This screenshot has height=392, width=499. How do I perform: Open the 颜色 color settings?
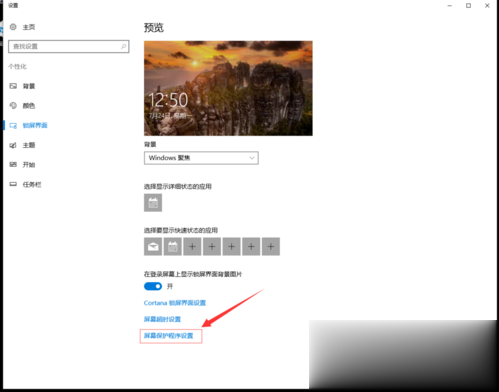click(x=22, y=106)
